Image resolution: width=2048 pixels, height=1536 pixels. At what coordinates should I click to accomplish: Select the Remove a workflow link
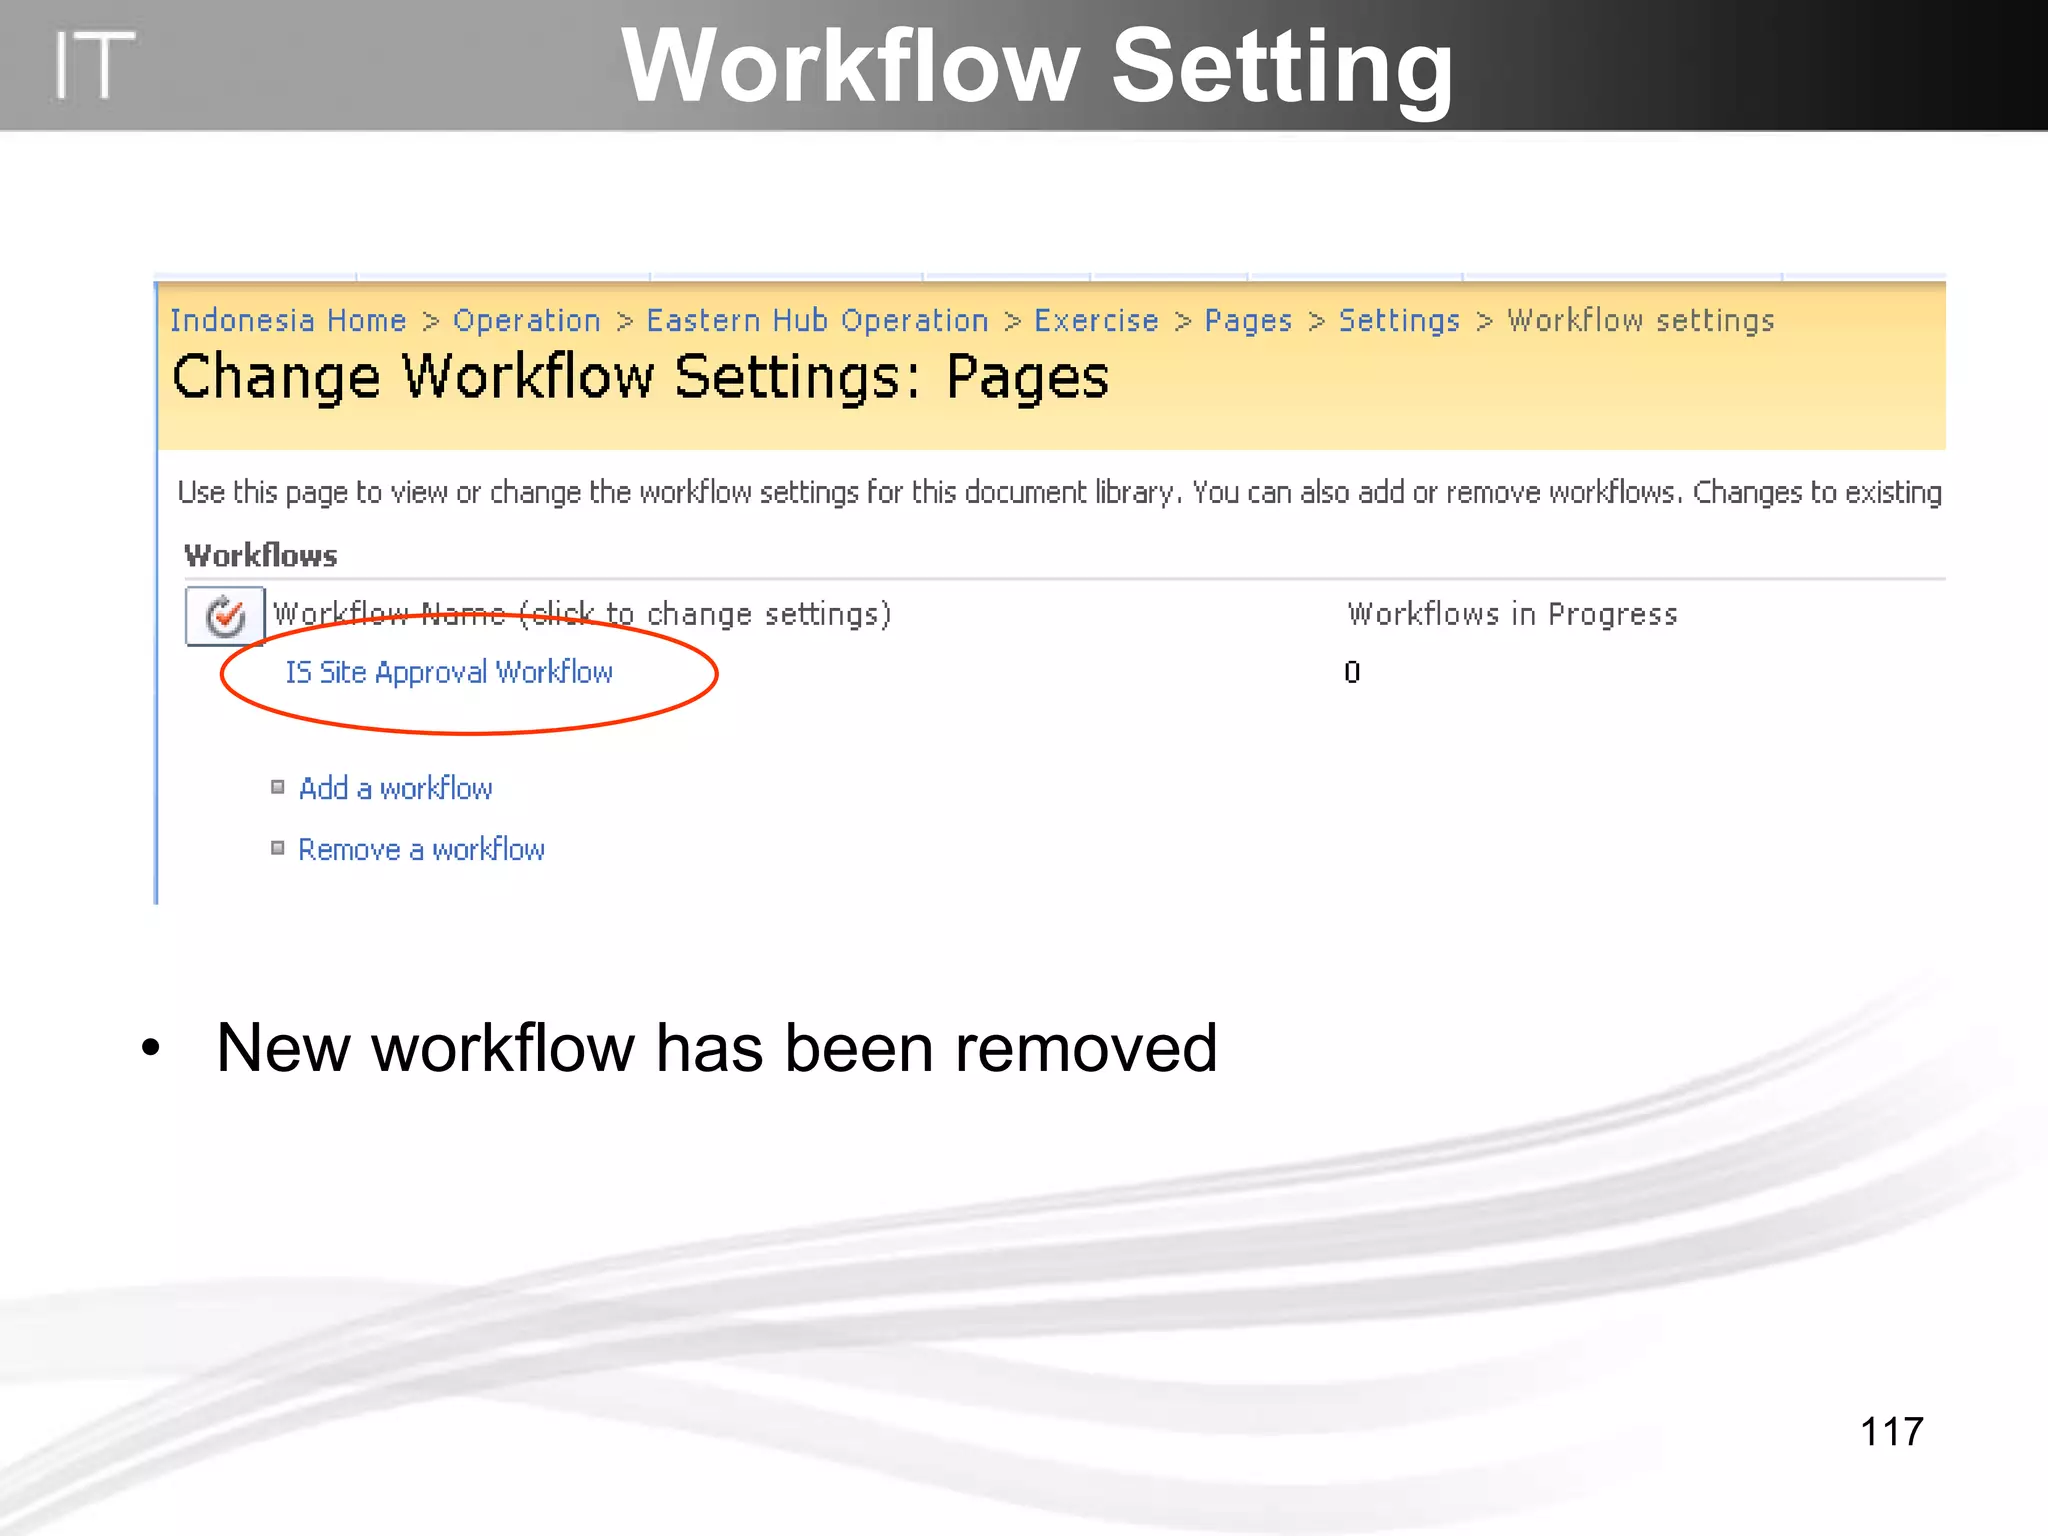point(421,849)
